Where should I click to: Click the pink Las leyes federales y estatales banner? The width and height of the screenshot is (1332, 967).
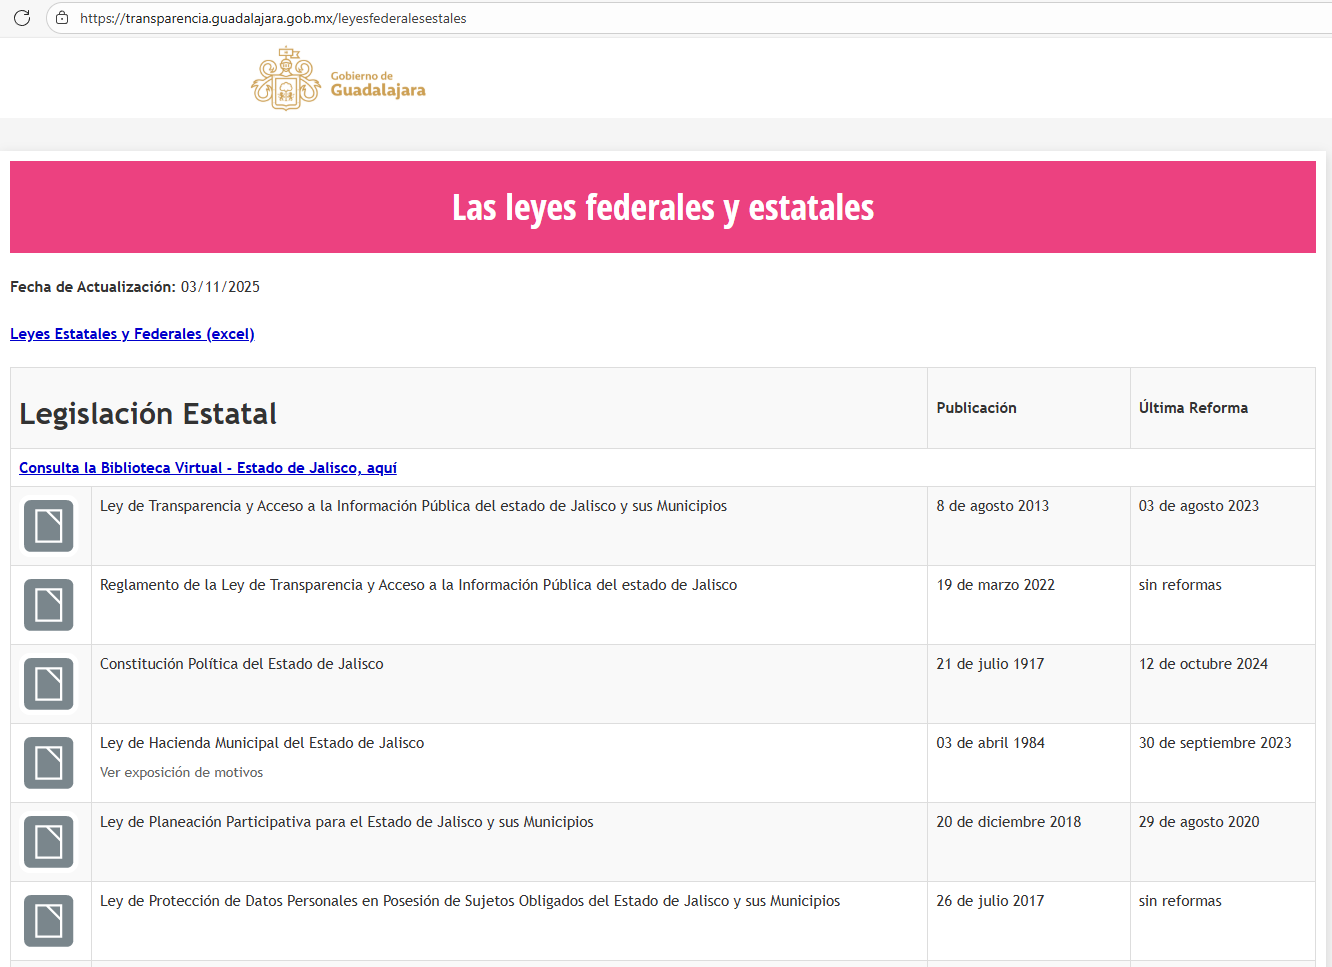[663, 207]
